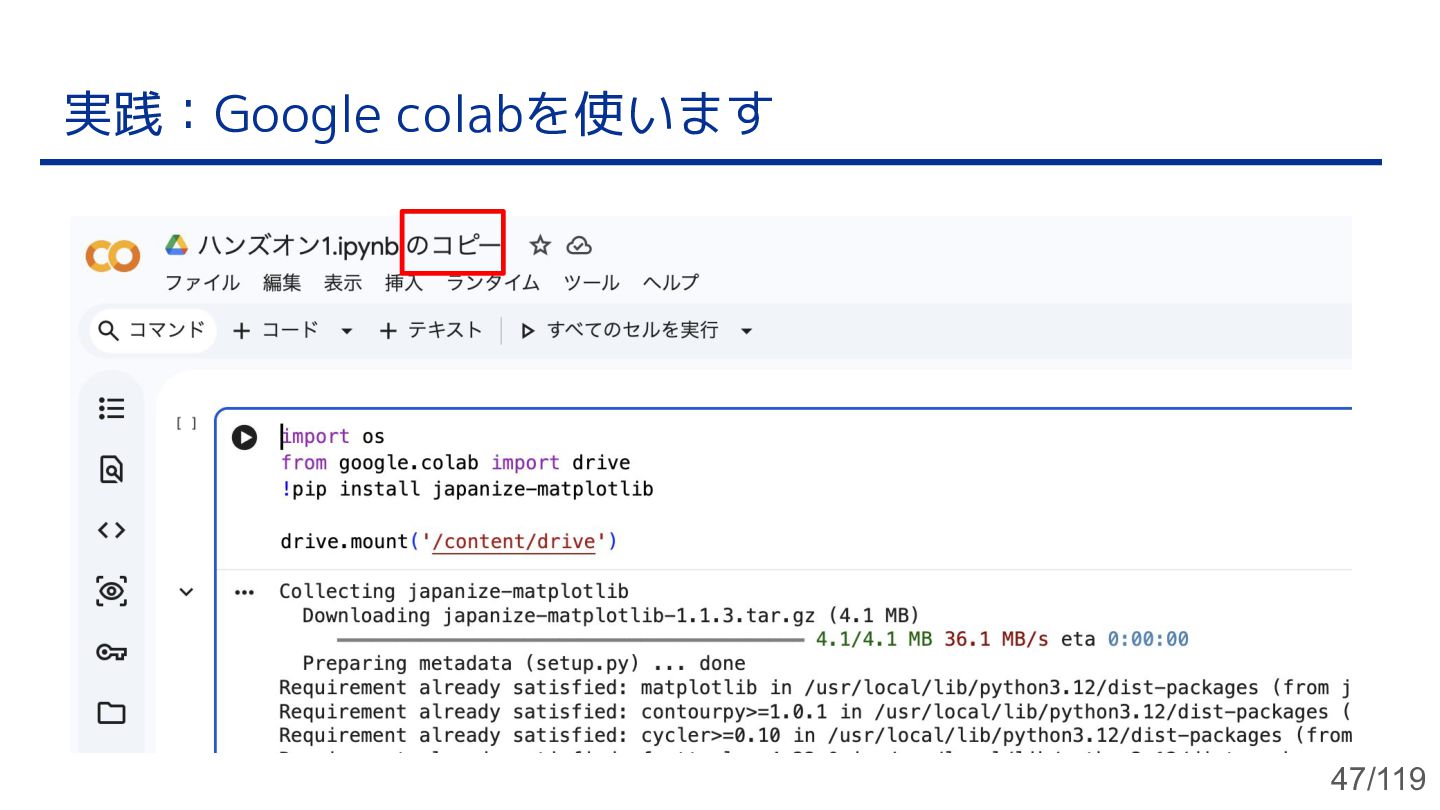Click the 'from google.colab import drive' line
The width and height of the screenshot is (1440, 810).
tap(456, 463)
